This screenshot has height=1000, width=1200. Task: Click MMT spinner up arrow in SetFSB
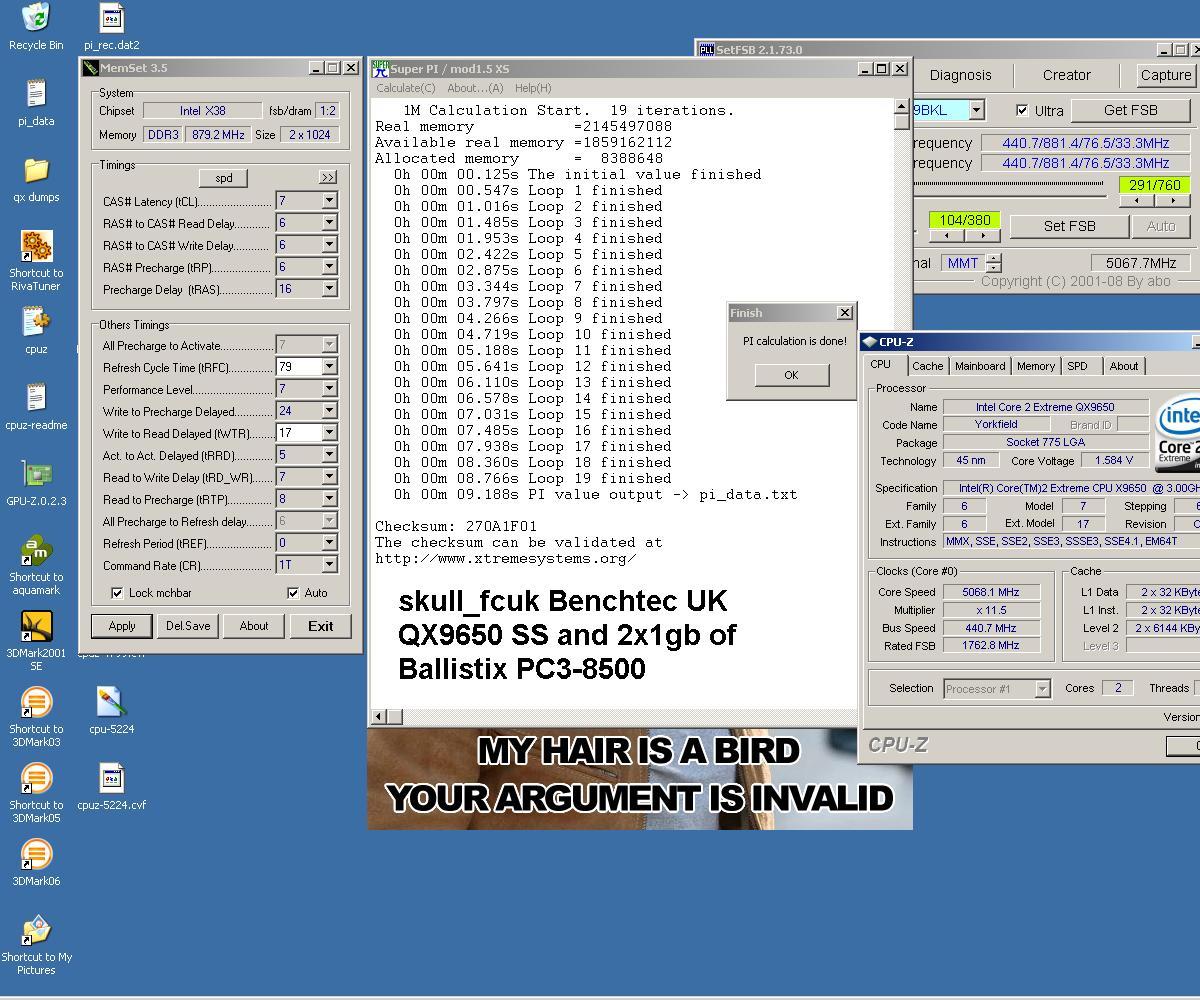coord(993,258)
